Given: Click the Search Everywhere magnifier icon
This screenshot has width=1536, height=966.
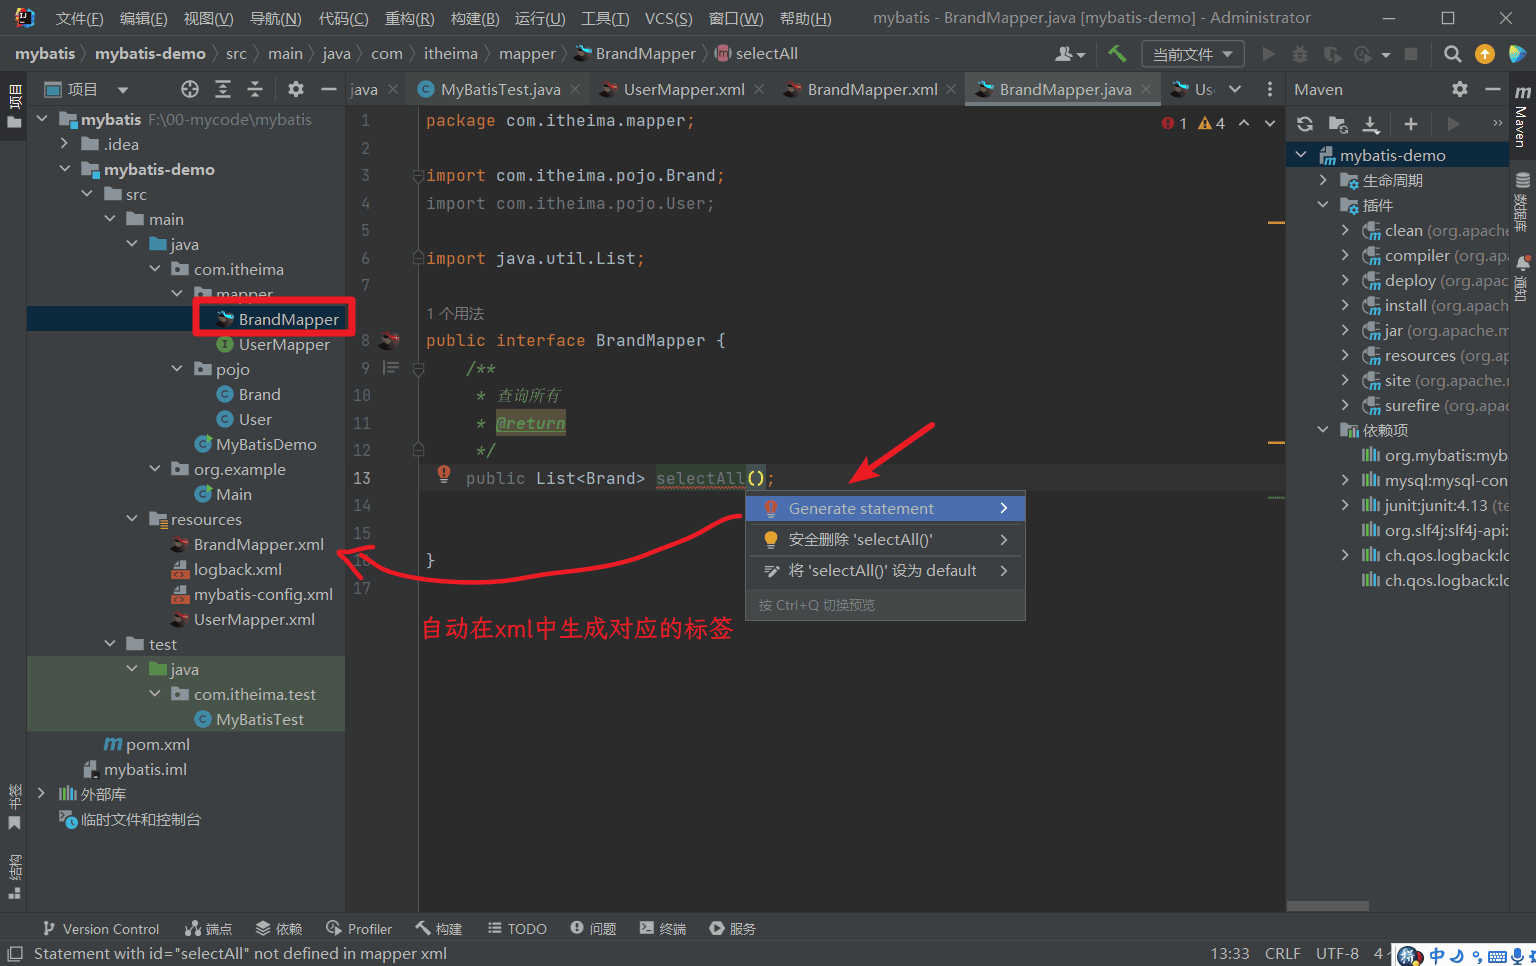Looking at the screenshot, I should click(1453, 54).
